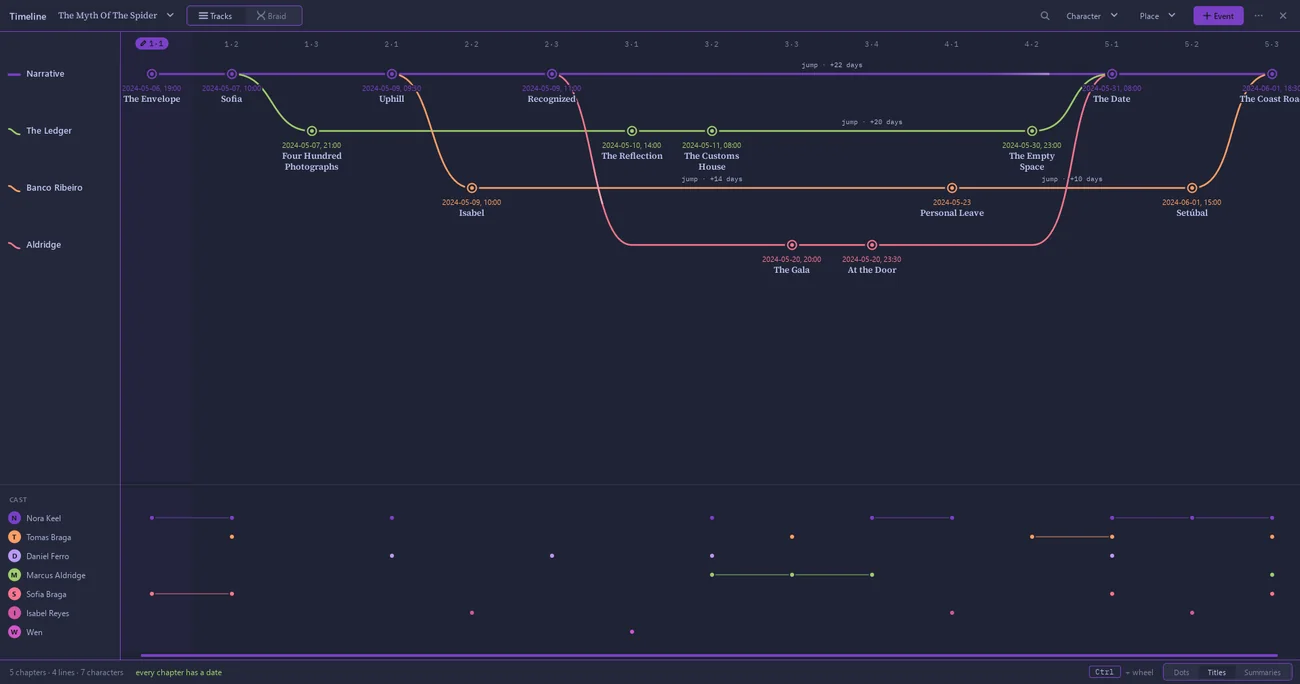This screenshot has height=684, width=1300.
Task: Click the Recognized event node
Action: coord(552,74)
